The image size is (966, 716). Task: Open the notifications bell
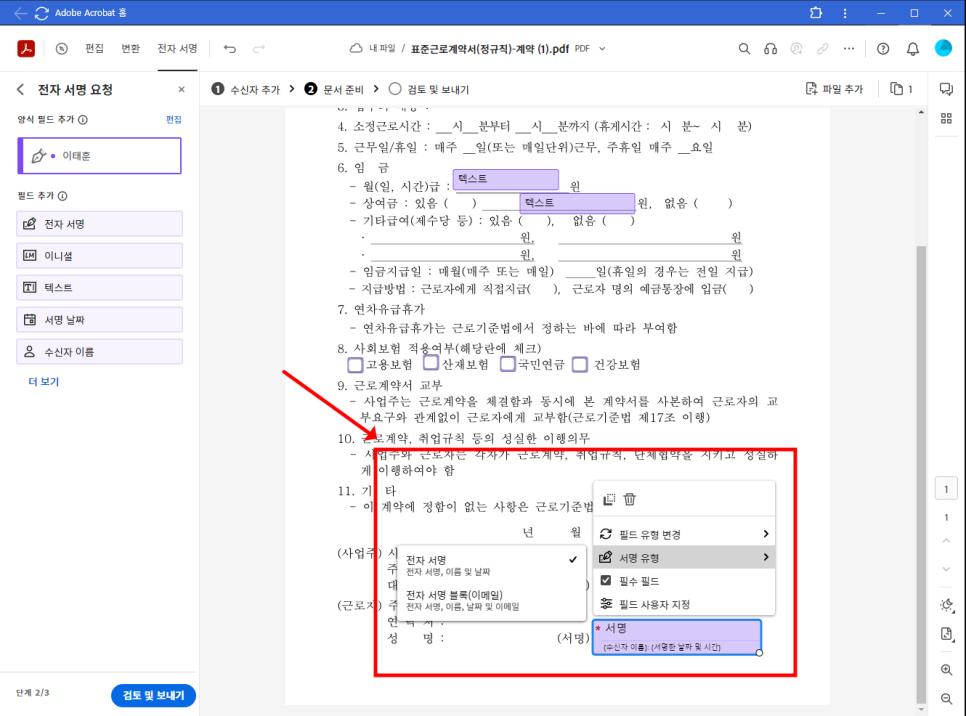(x=913, y=49)
